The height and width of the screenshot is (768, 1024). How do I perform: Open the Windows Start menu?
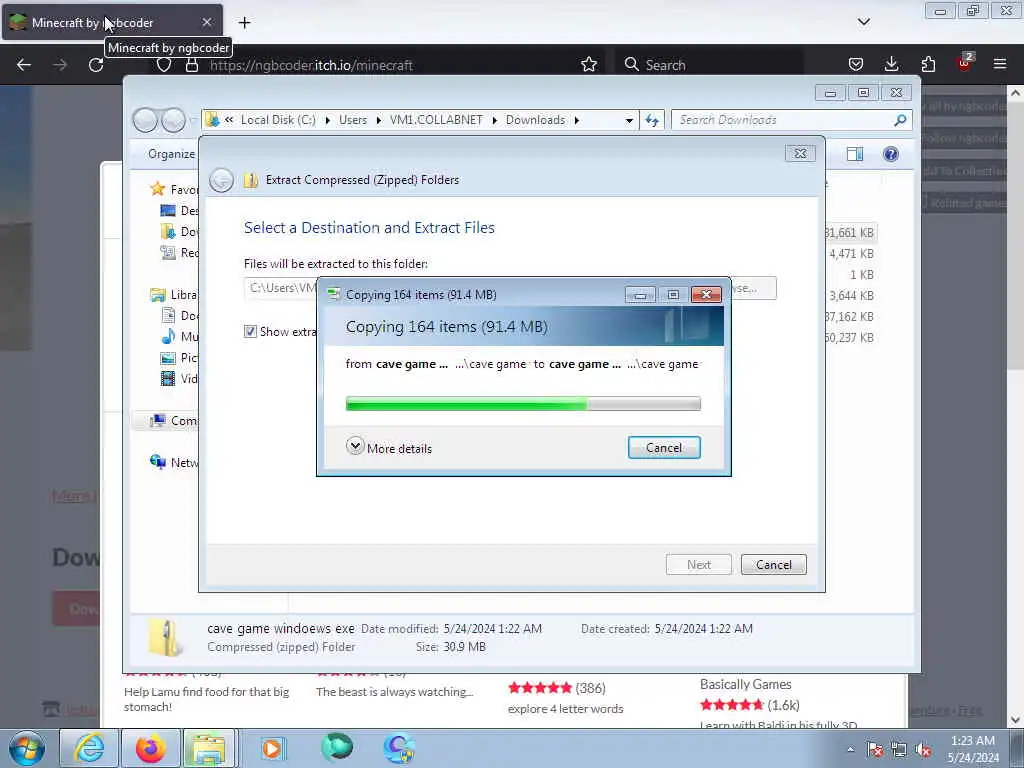27,748
